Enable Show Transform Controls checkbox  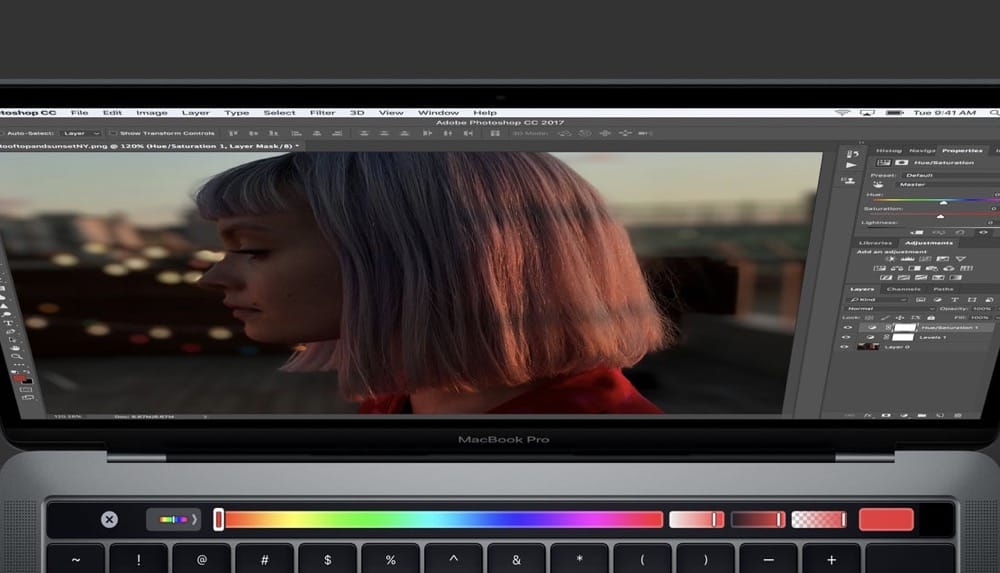click(113, 133)
